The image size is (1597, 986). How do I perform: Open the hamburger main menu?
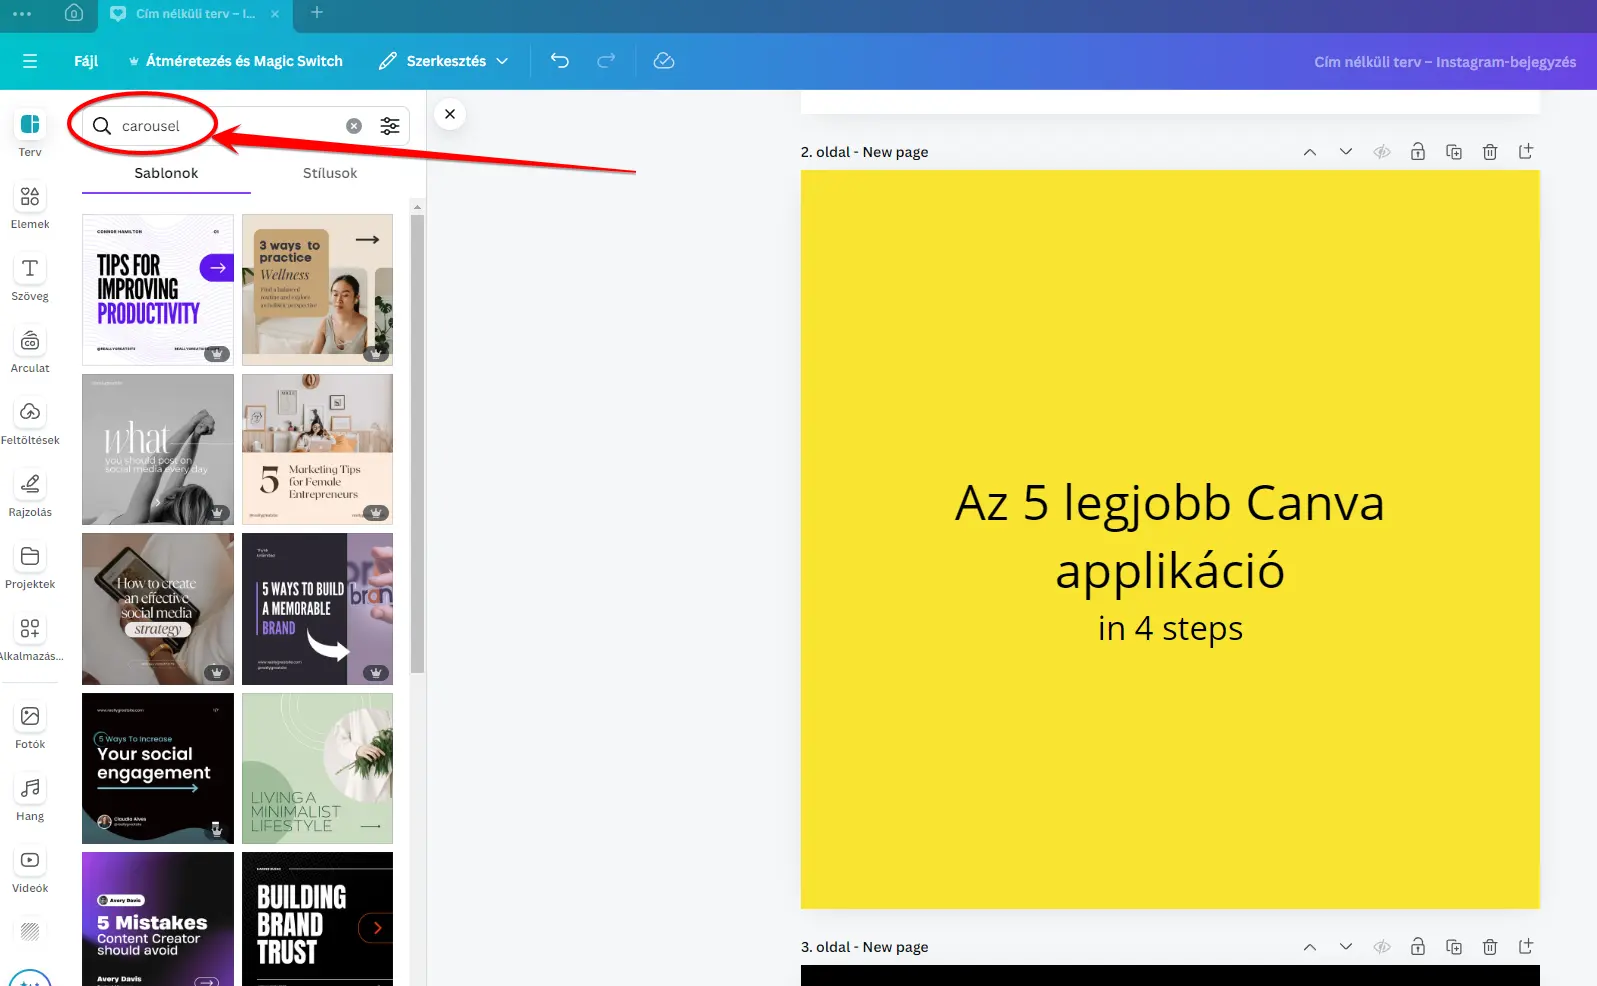30,61
